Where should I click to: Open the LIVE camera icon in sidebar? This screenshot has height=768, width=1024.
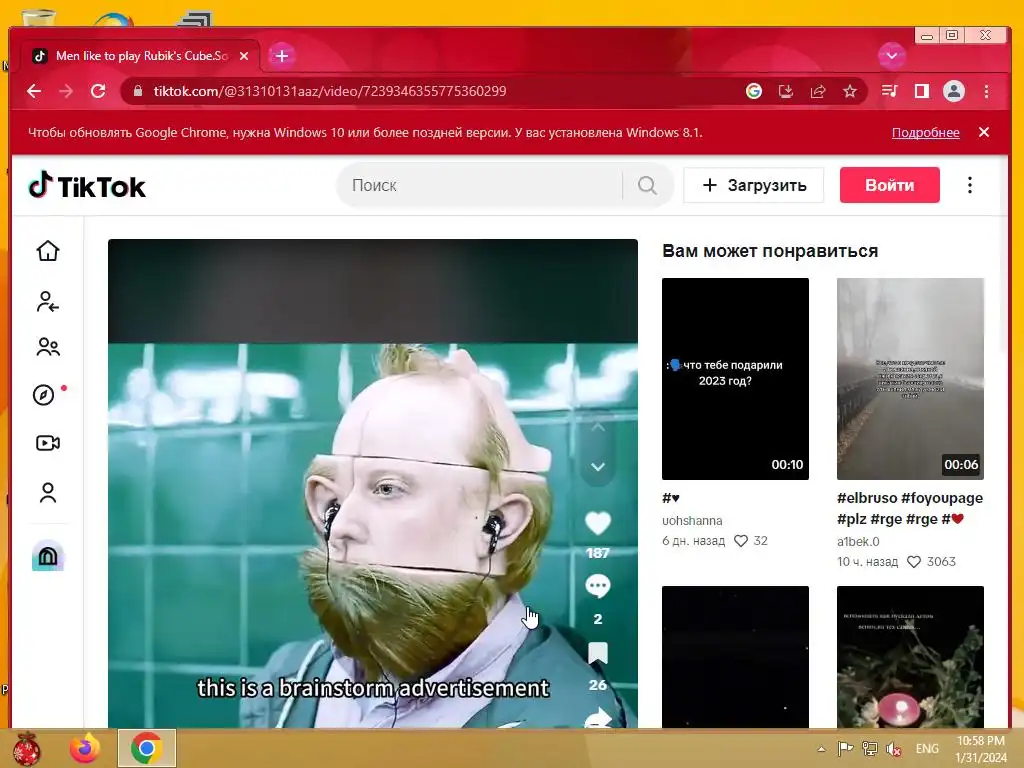coord(48,443)
